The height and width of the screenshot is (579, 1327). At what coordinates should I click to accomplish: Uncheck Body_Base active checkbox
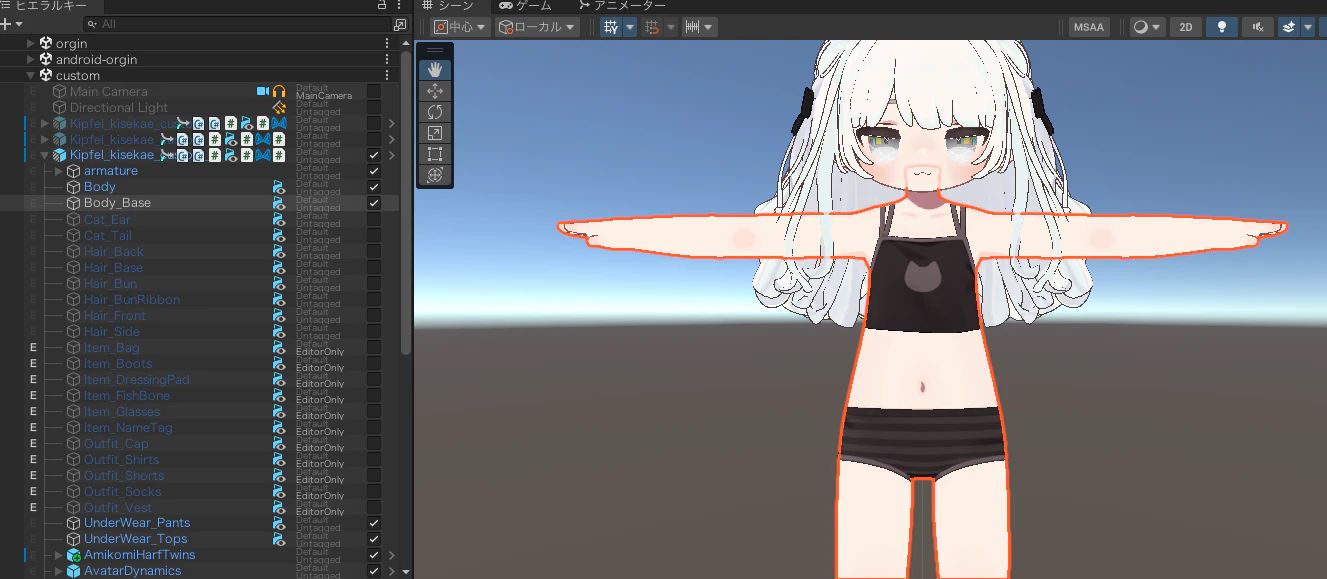(x=374, y=203)
